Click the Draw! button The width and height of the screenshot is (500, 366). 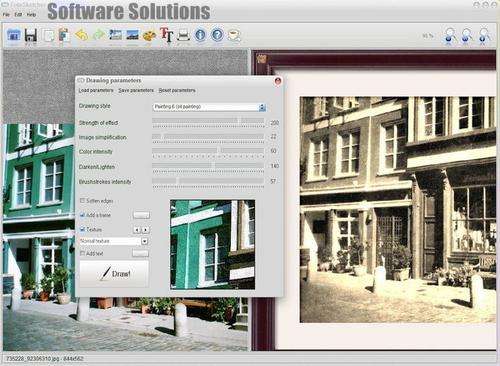pyautogui.click(x=114, y=274)
